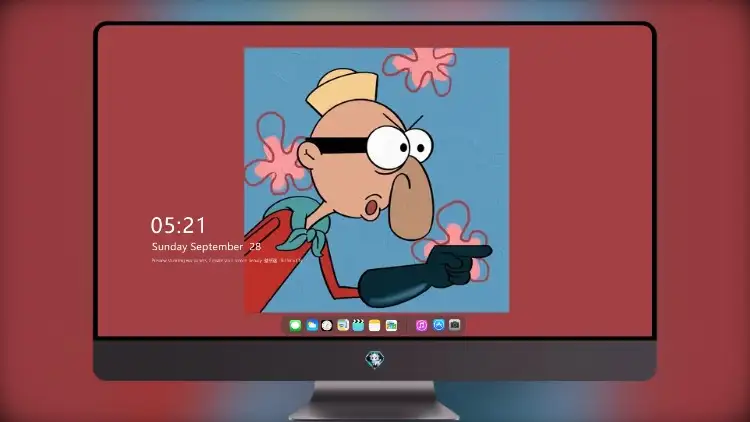Screen dimensions: 750x422
Task: Click the character logo on monitor chin
Action: pos(375,359)
